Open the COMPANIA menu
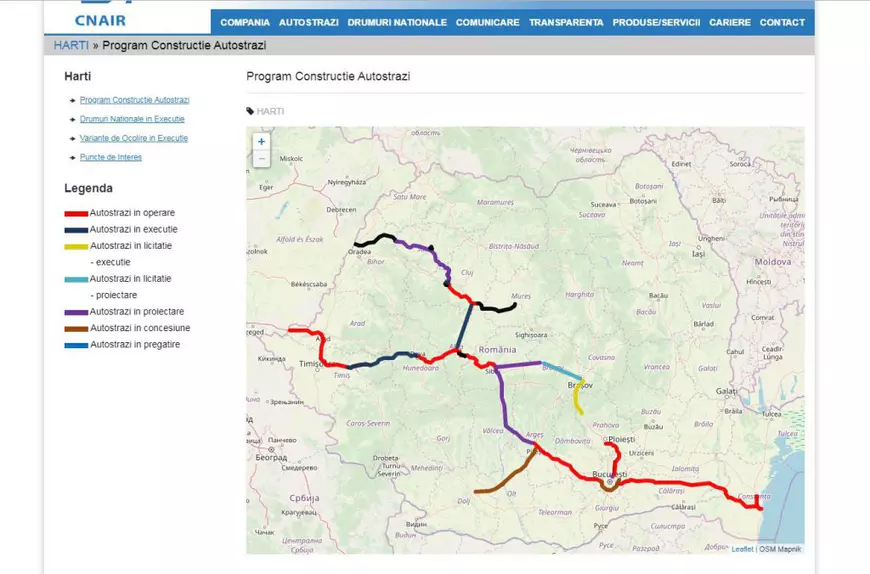Screen dimensions: 870x574 tap(245, 23)
